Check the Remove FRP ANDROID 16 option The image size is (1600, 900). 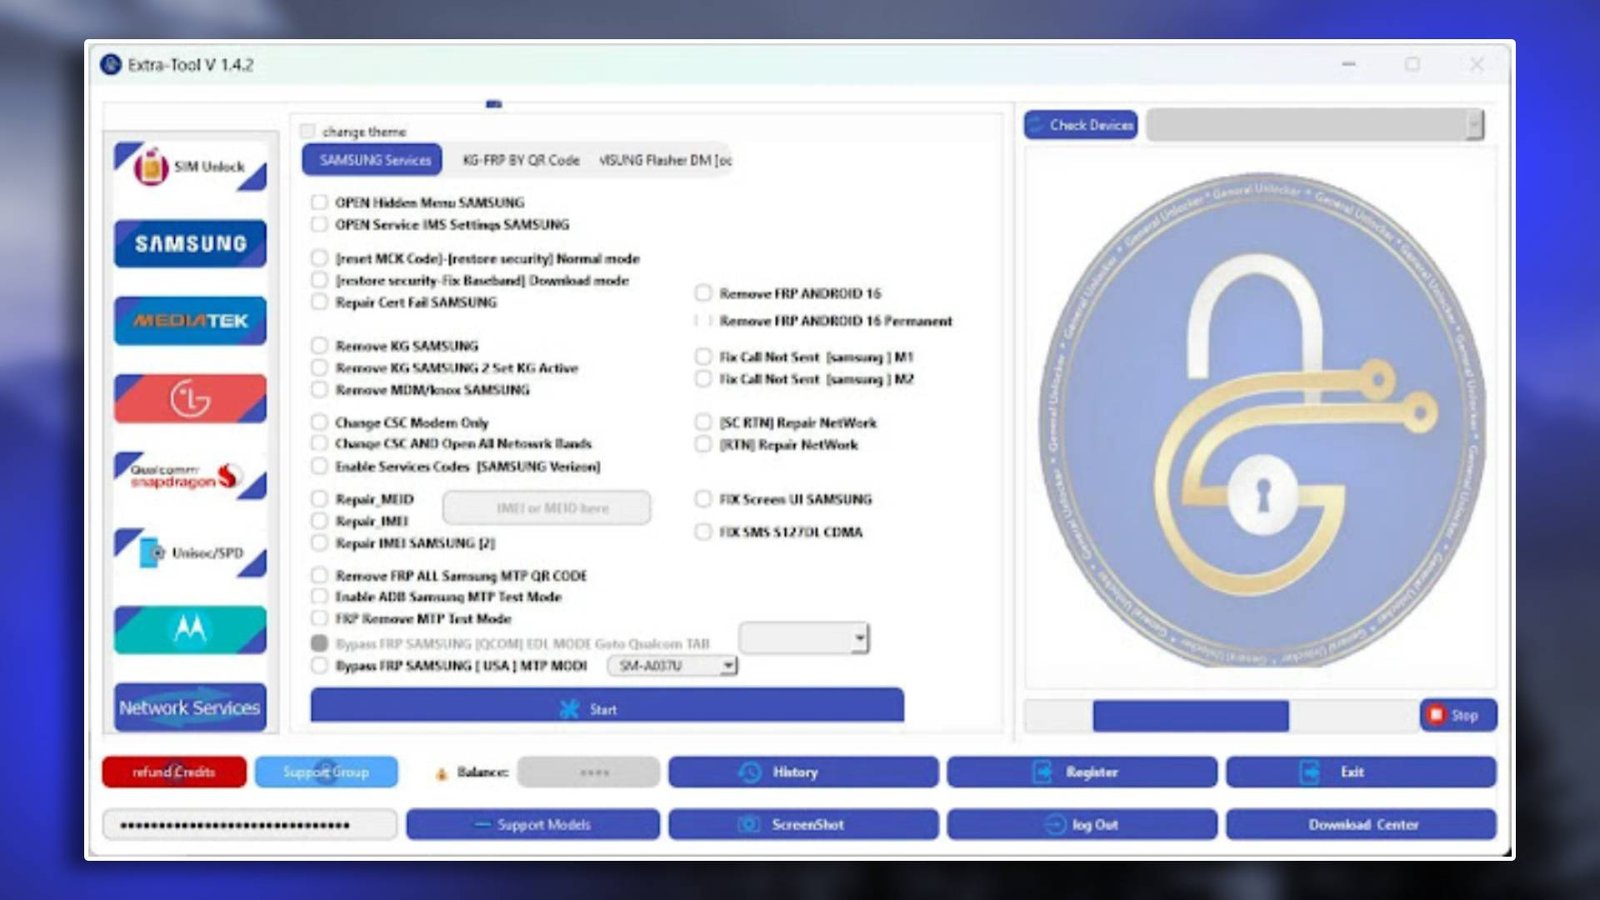coord(703,293)
